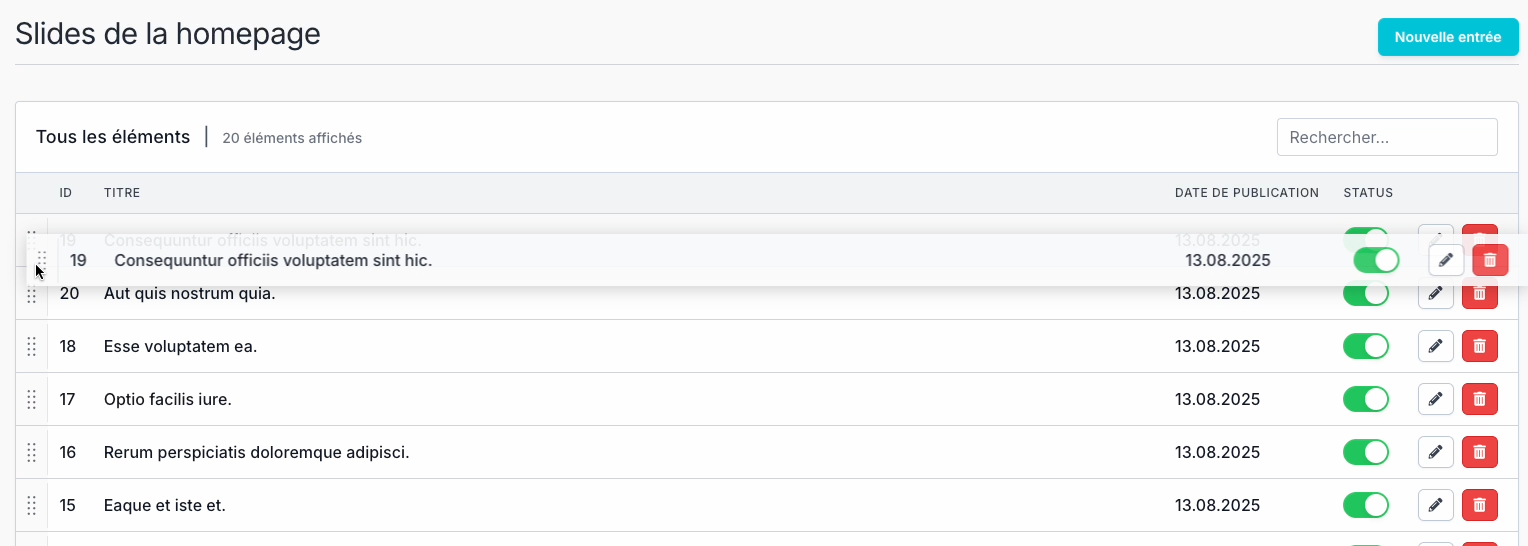Edit the 'Optio facilis iure.' entry

point(1435,399)
